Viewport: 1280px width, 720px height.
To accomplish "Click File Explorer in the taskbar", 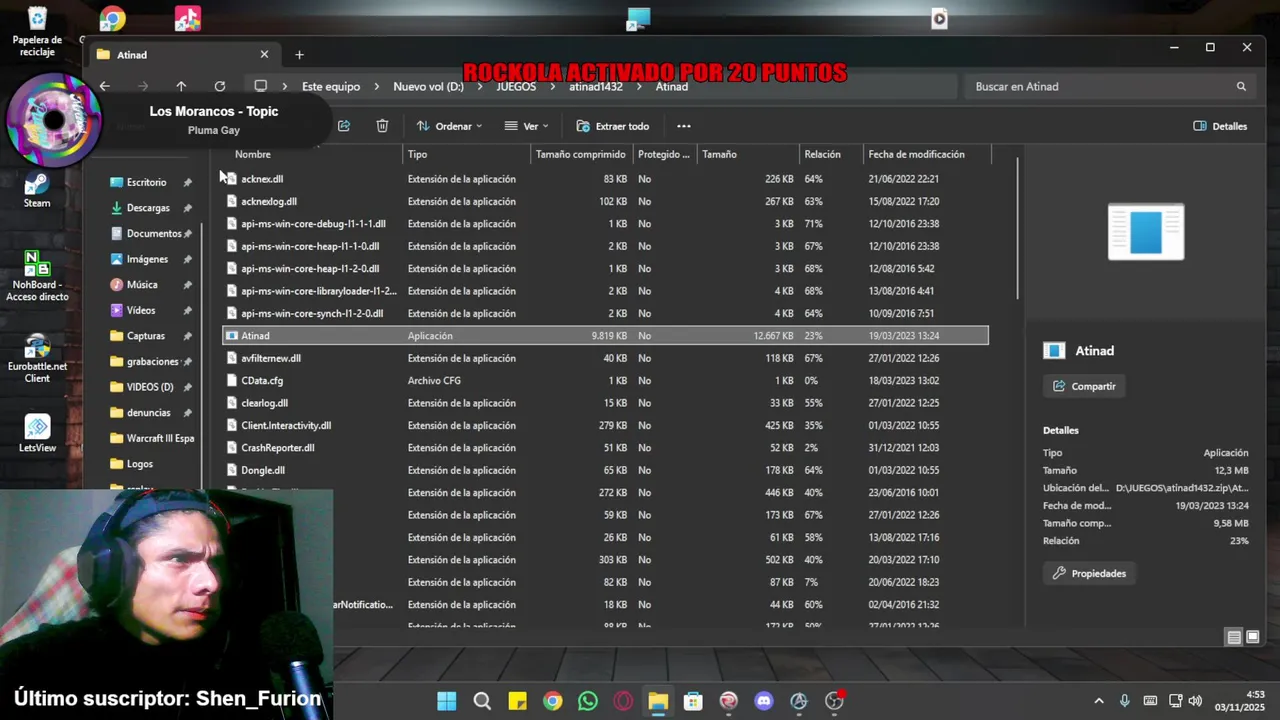I will click(658, 701).
